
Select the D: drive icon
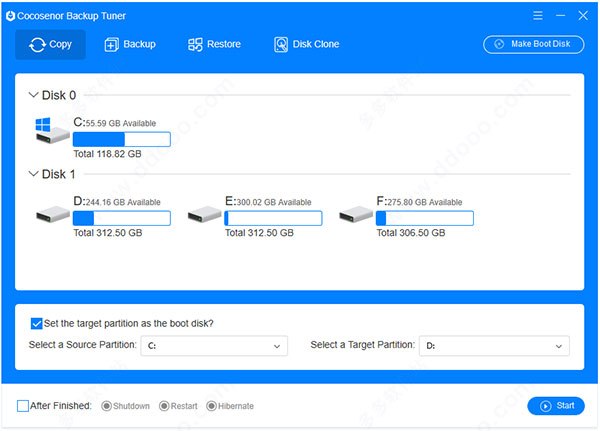click(52, 214)
